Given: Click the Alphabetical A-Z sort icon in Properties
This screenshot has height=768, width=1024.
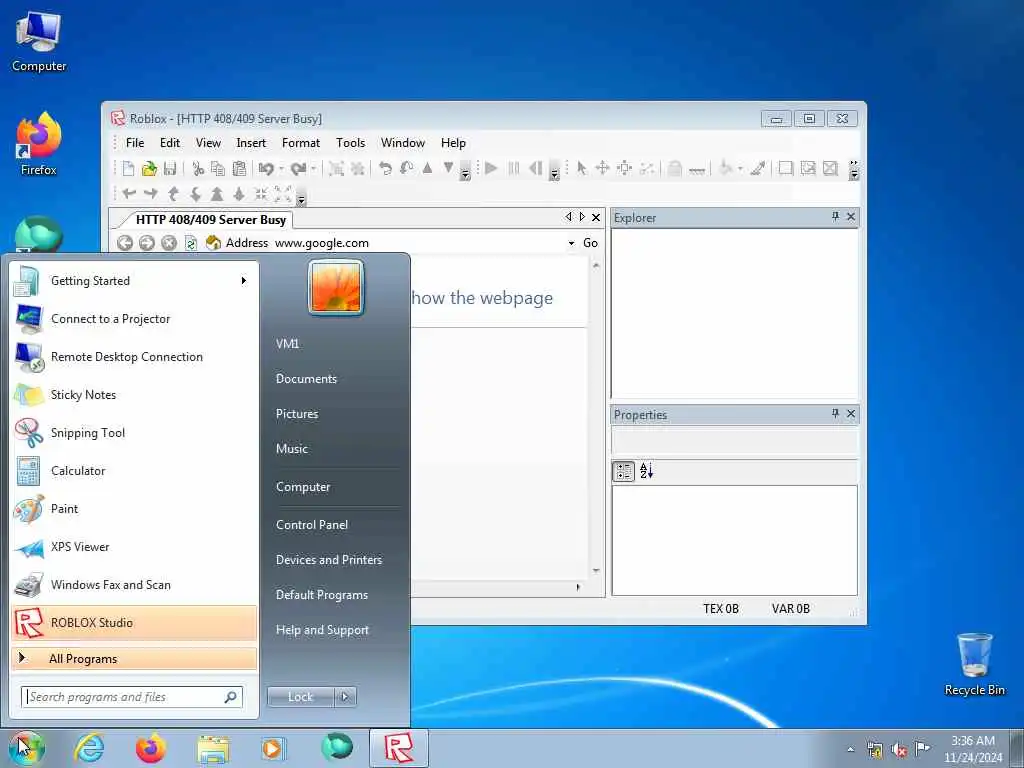Looking at the screenshot, I should tap(647, 471).
